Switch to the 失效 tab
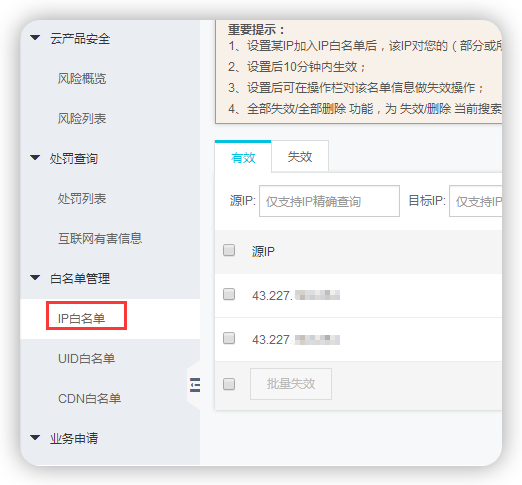 point(300,157)
